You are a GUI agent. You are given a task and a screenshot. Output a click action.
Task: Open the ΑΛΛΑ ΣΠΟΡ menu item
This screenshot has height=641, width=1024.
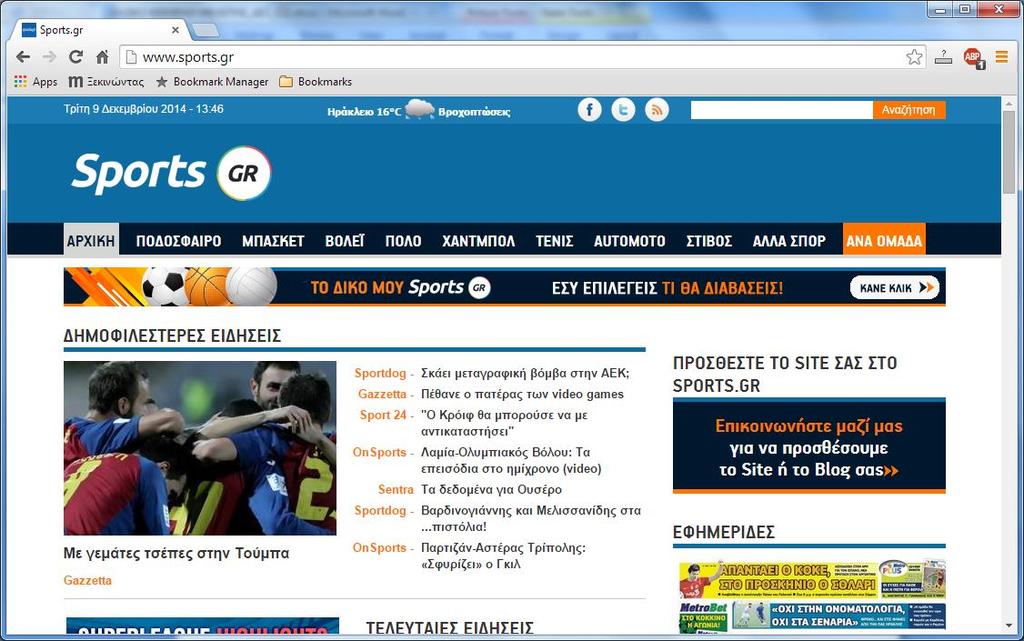[789, 241]
